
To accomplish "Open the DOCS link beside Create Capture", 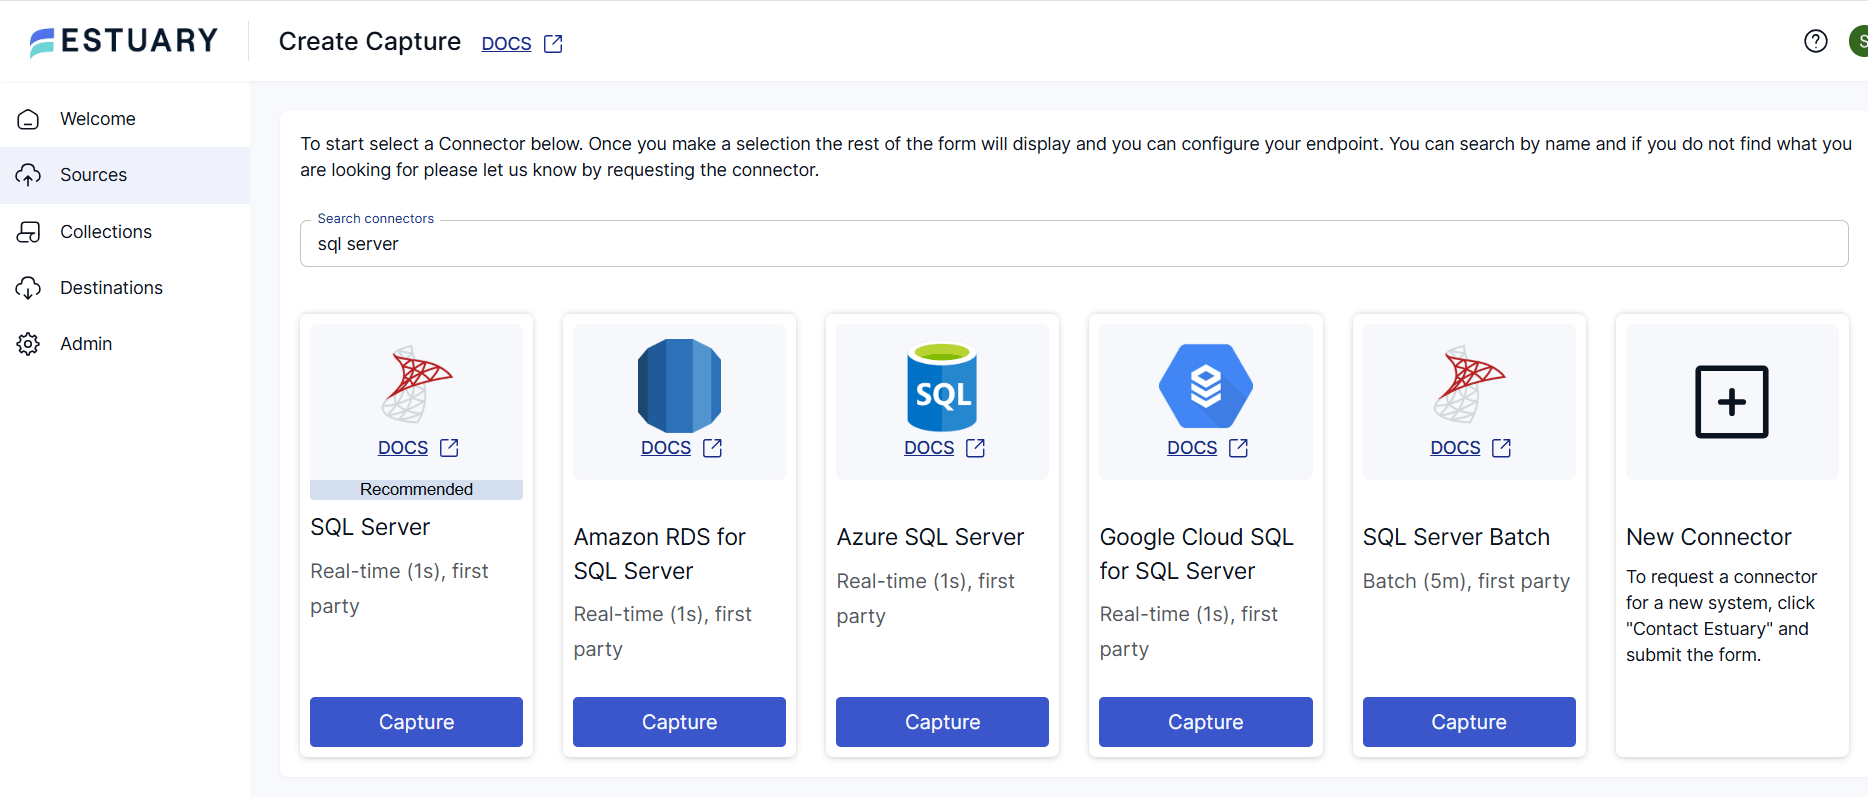I will coord(506,44).
